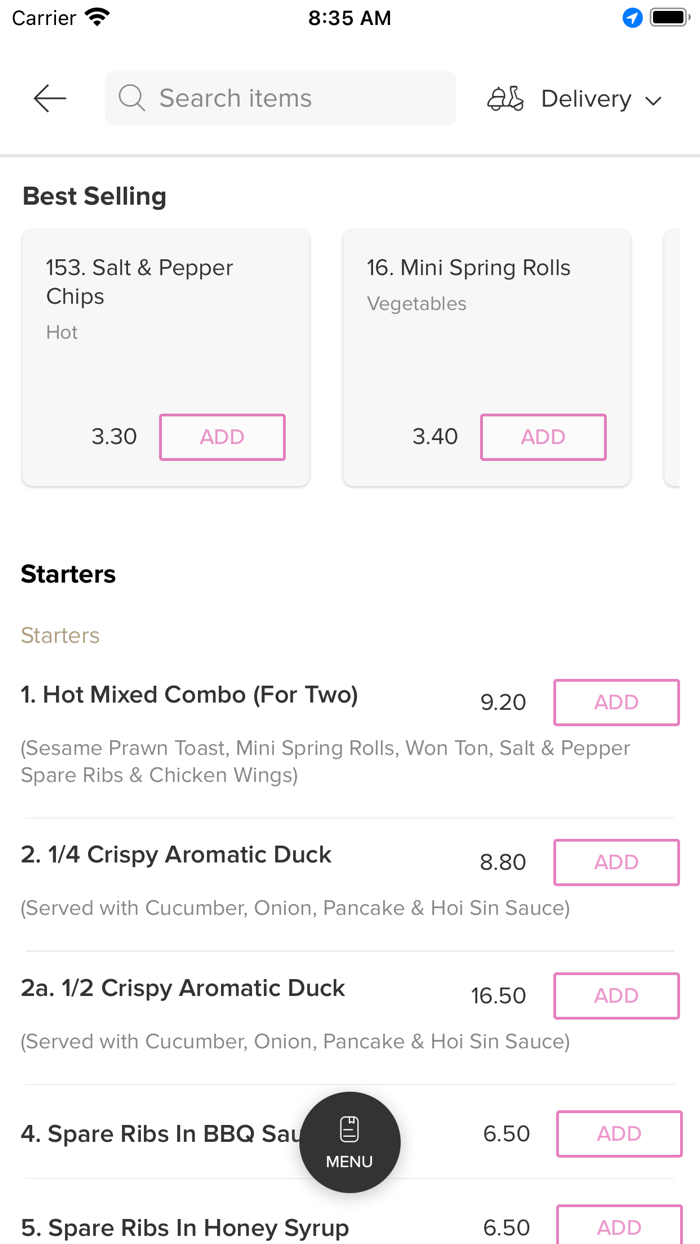
Task: Click the search magnifier icon
Action: click(132, 98)
